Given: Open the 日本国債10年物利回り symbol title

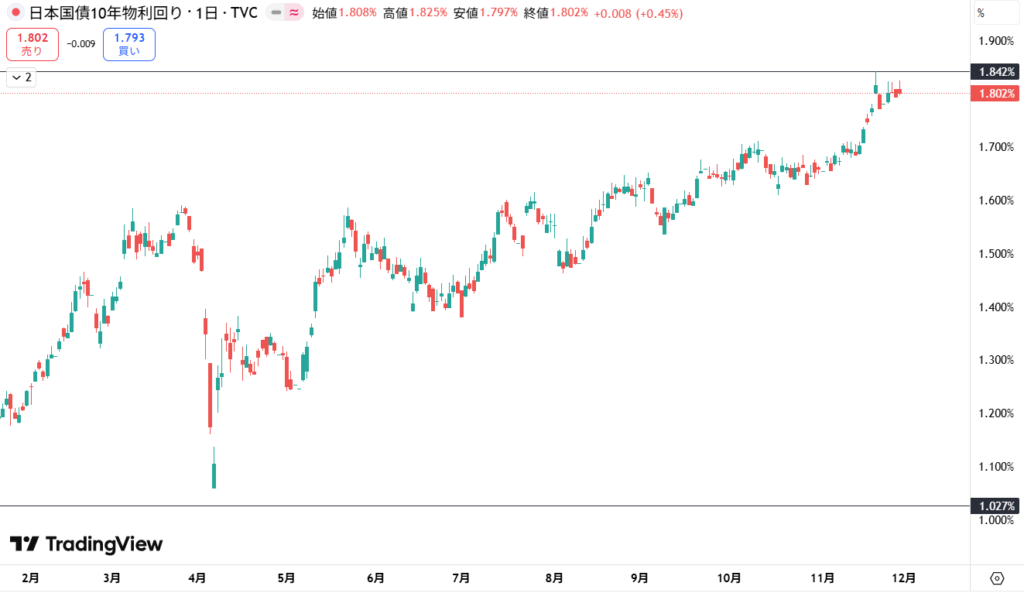Looking at the screenshot, I should (x=110, y=13).
